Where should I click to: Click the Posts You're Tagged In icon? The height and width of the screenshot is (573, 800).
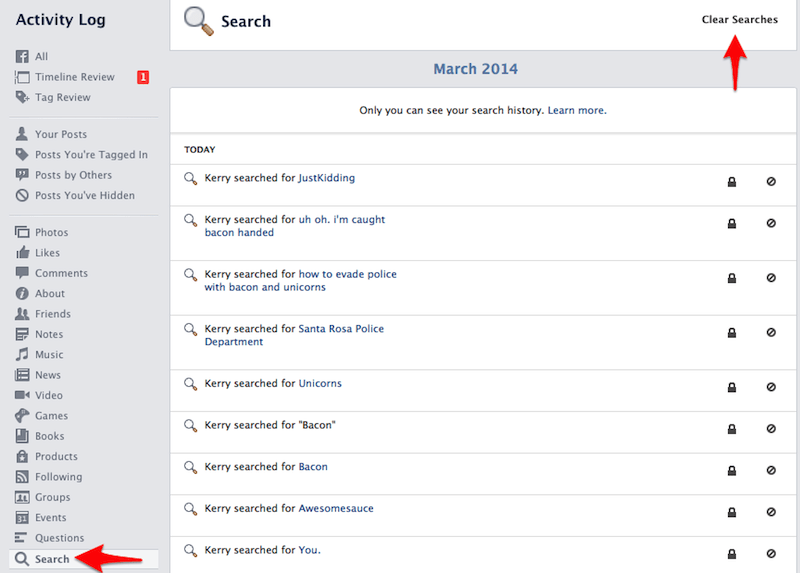(x=22, y=154)
